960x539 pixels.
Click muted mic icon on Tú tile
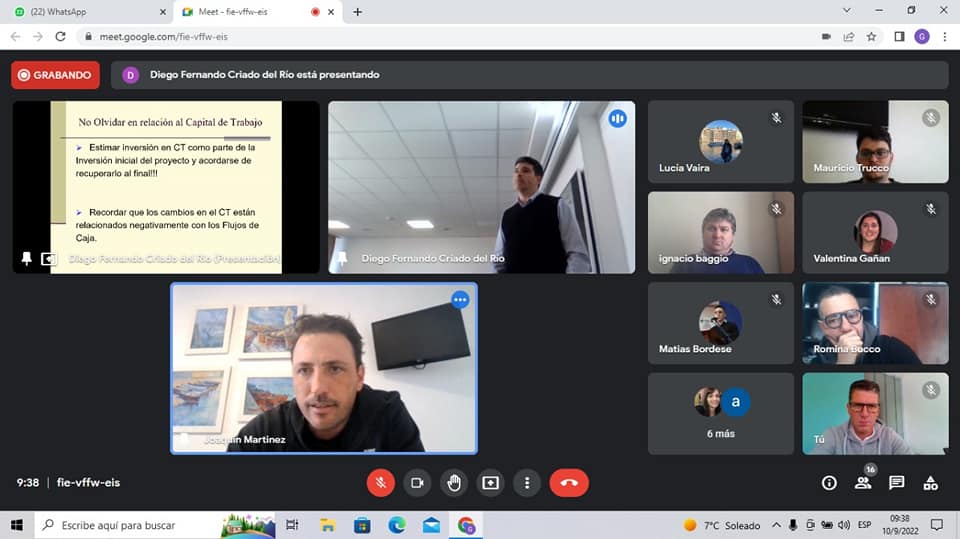point(931,390)
